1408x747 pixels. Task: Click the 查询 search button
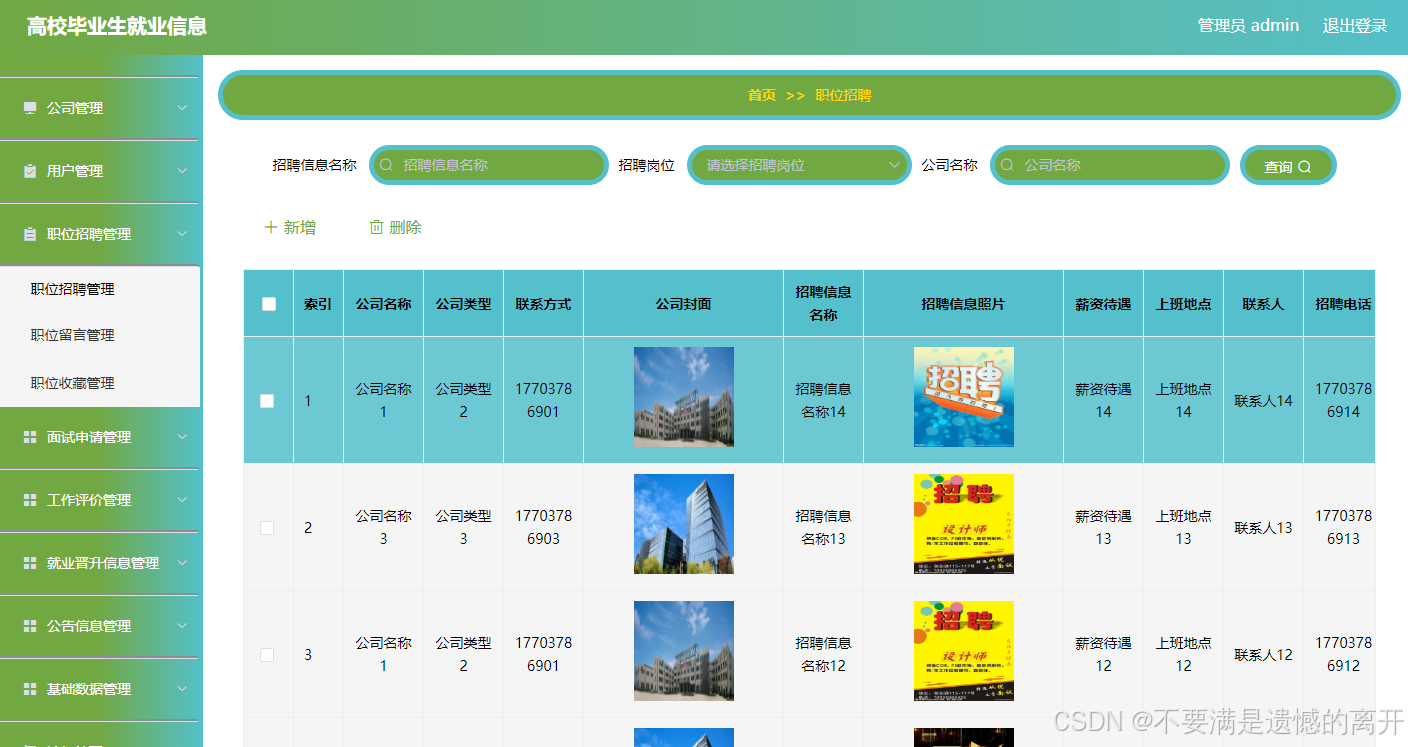(1288, 166)
